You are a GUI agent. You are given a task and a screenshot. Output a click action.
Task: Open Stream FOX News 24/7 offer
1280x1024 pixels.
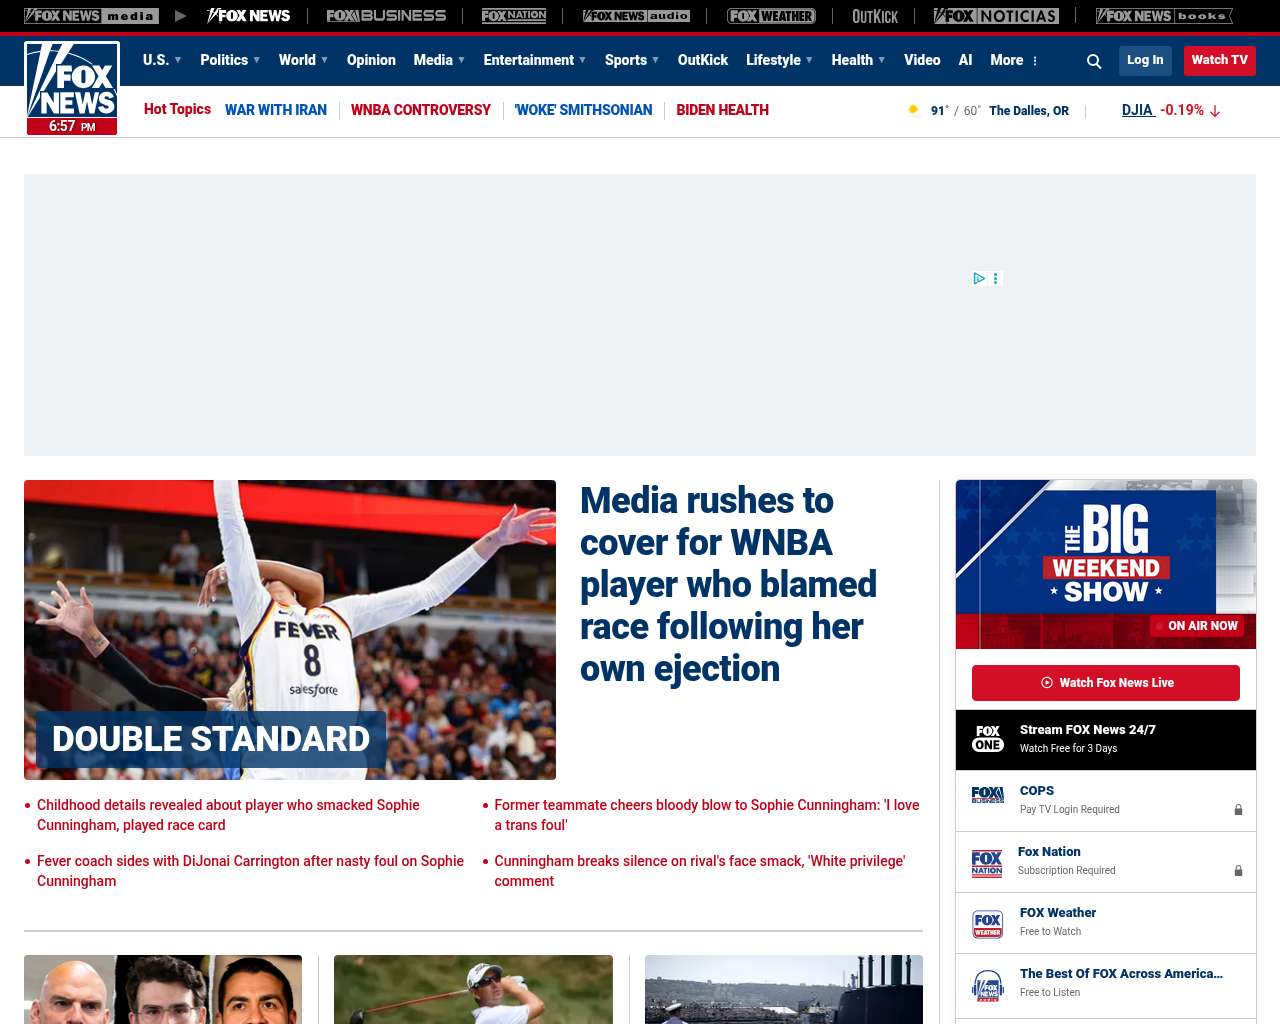(1106, 740)
